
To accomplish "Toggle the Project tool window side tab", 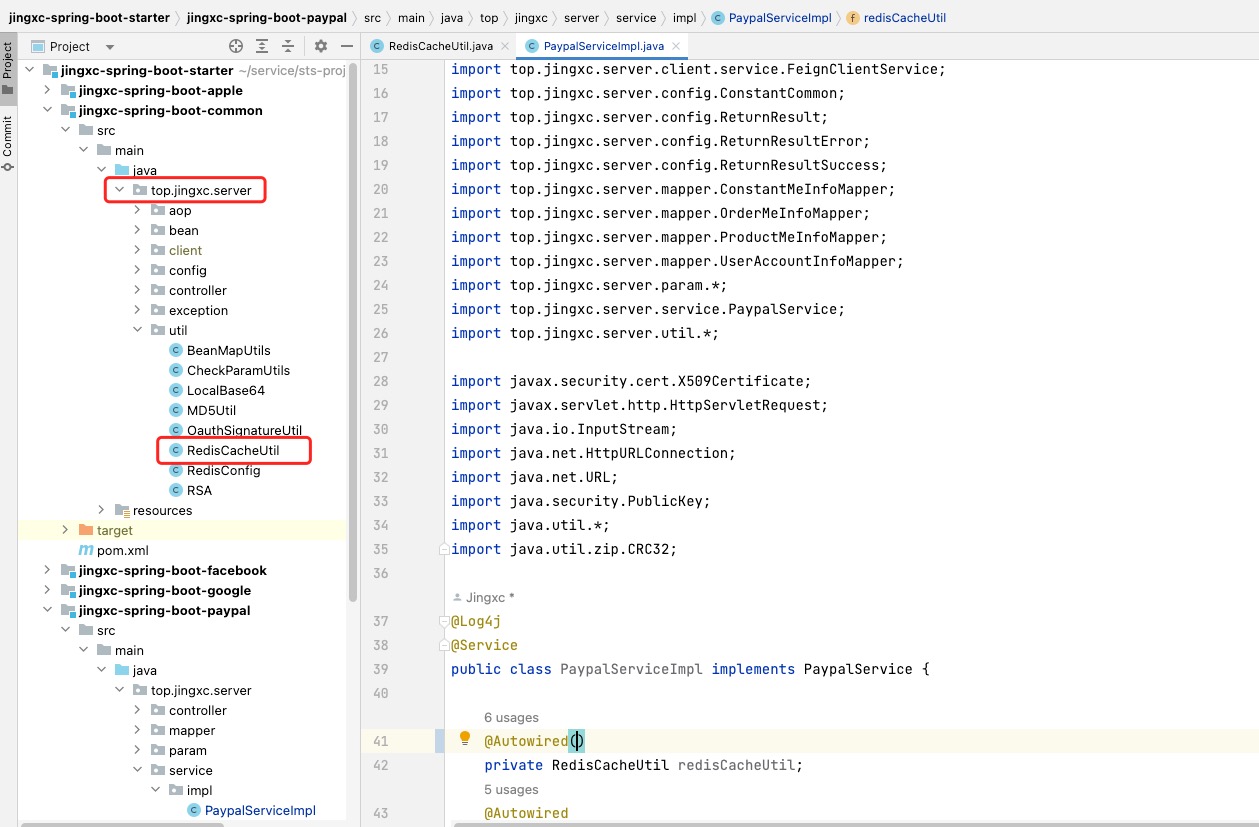I will point(8,68).
